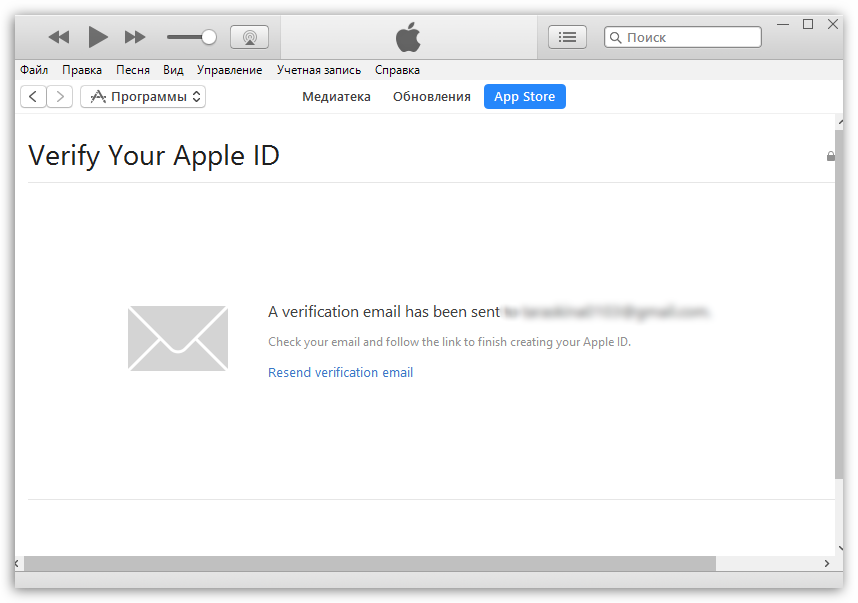Switch to the Обновления tab
The width and height of the screenshot is (858, 603).
pos(431,97)
